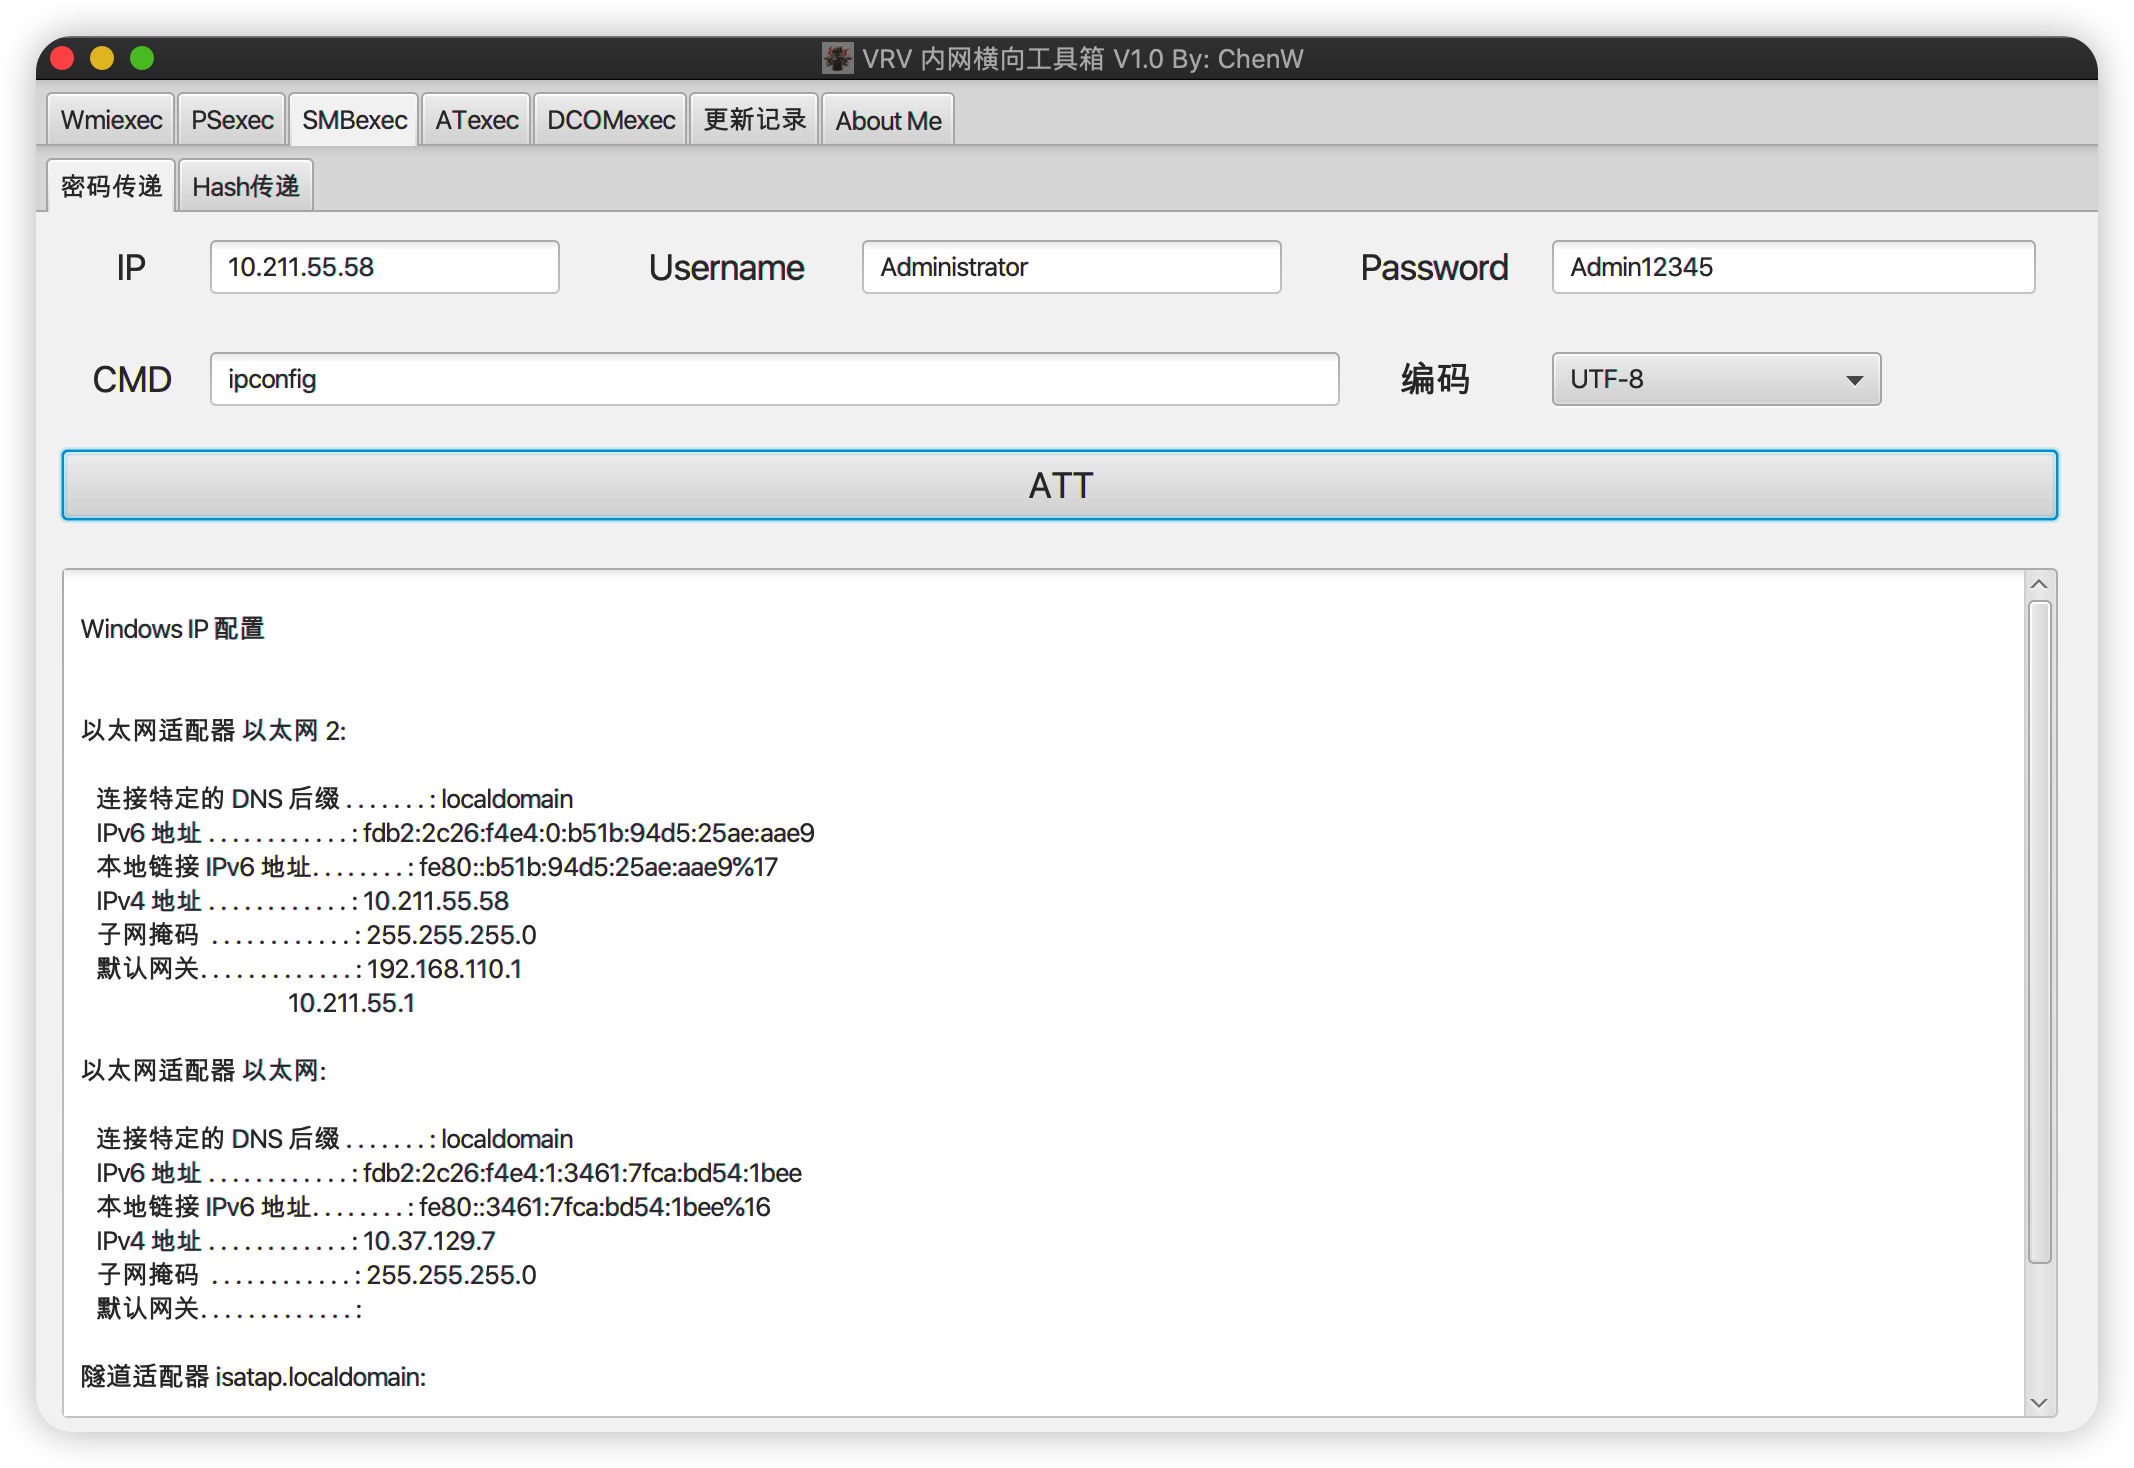
Task: Click the CMD command input box
Action: (x=774, y=379)
